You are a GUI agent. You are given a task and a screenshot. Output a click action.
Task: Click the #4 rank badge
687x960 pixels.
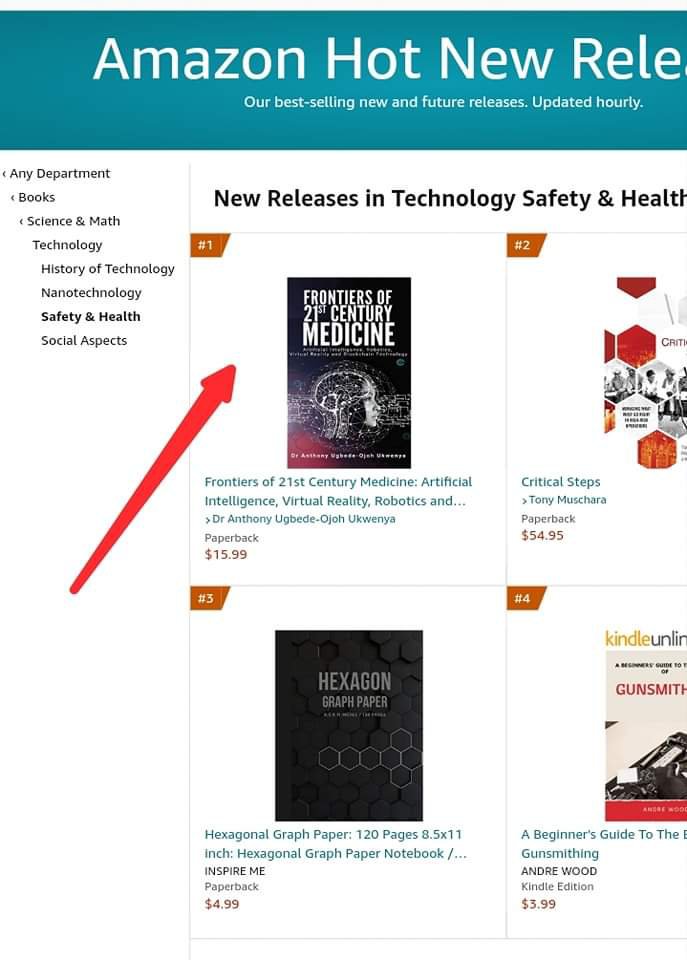[525, 598]
